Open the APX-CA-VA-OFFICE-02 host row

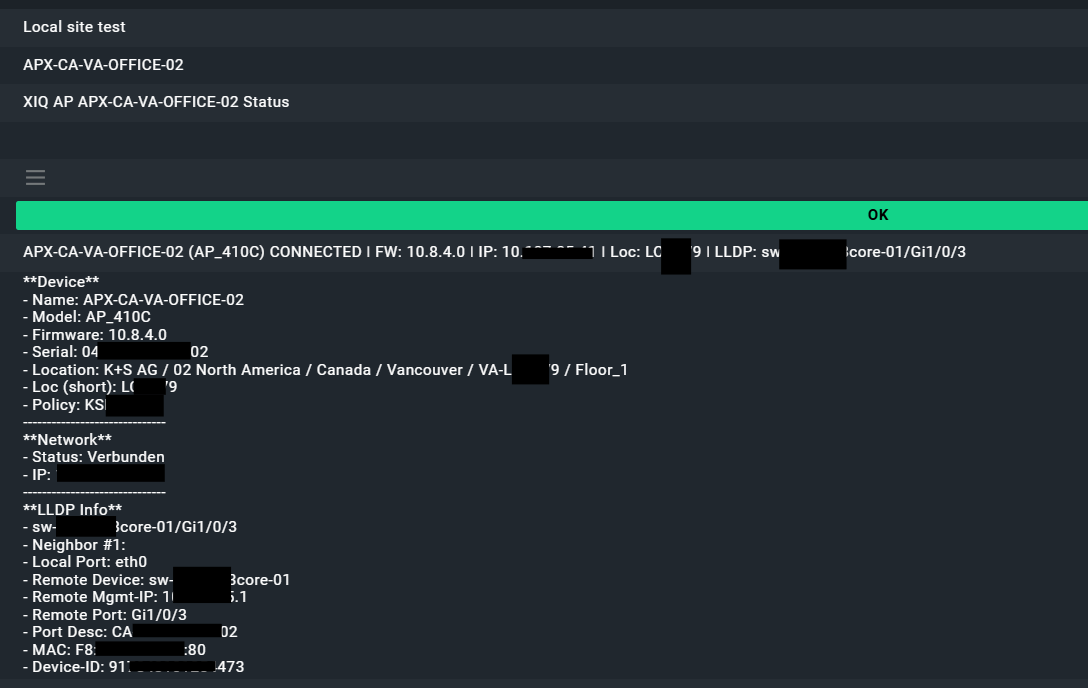pos(103,65)
